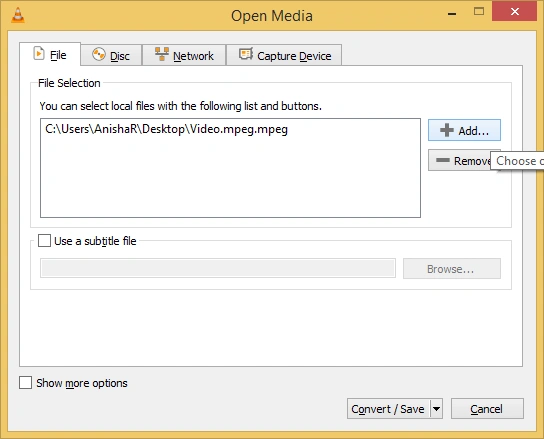Switch to the Disc tab
The width and height of the screenshot is (544, 439).
pyautogui.click(x=111, y=55)
